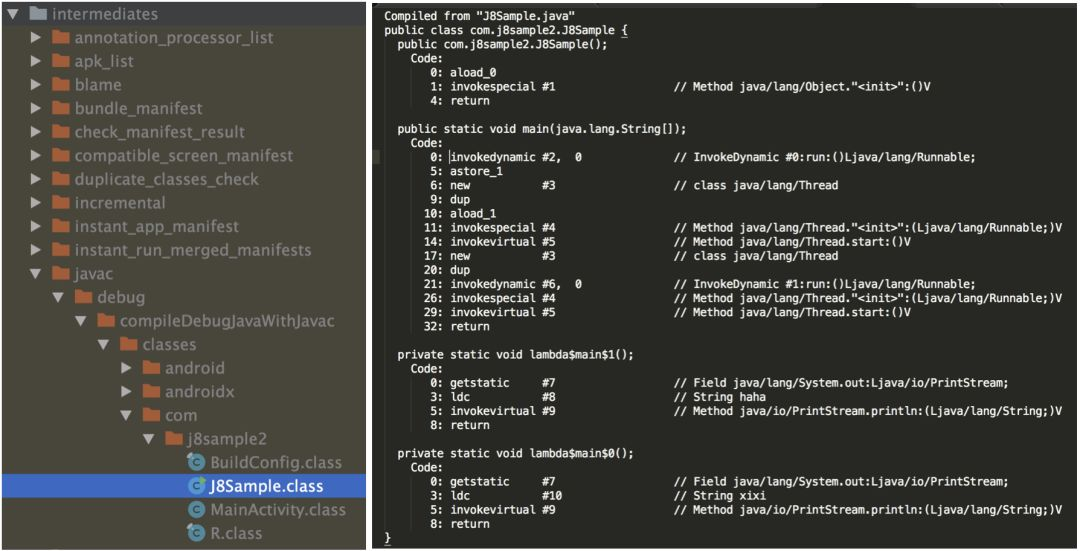Collapse the compileDebugJavaWithJavac node arrow
Image resolution: width=1080 pixels, height=551 pixels.
click(x=81, y=321)
